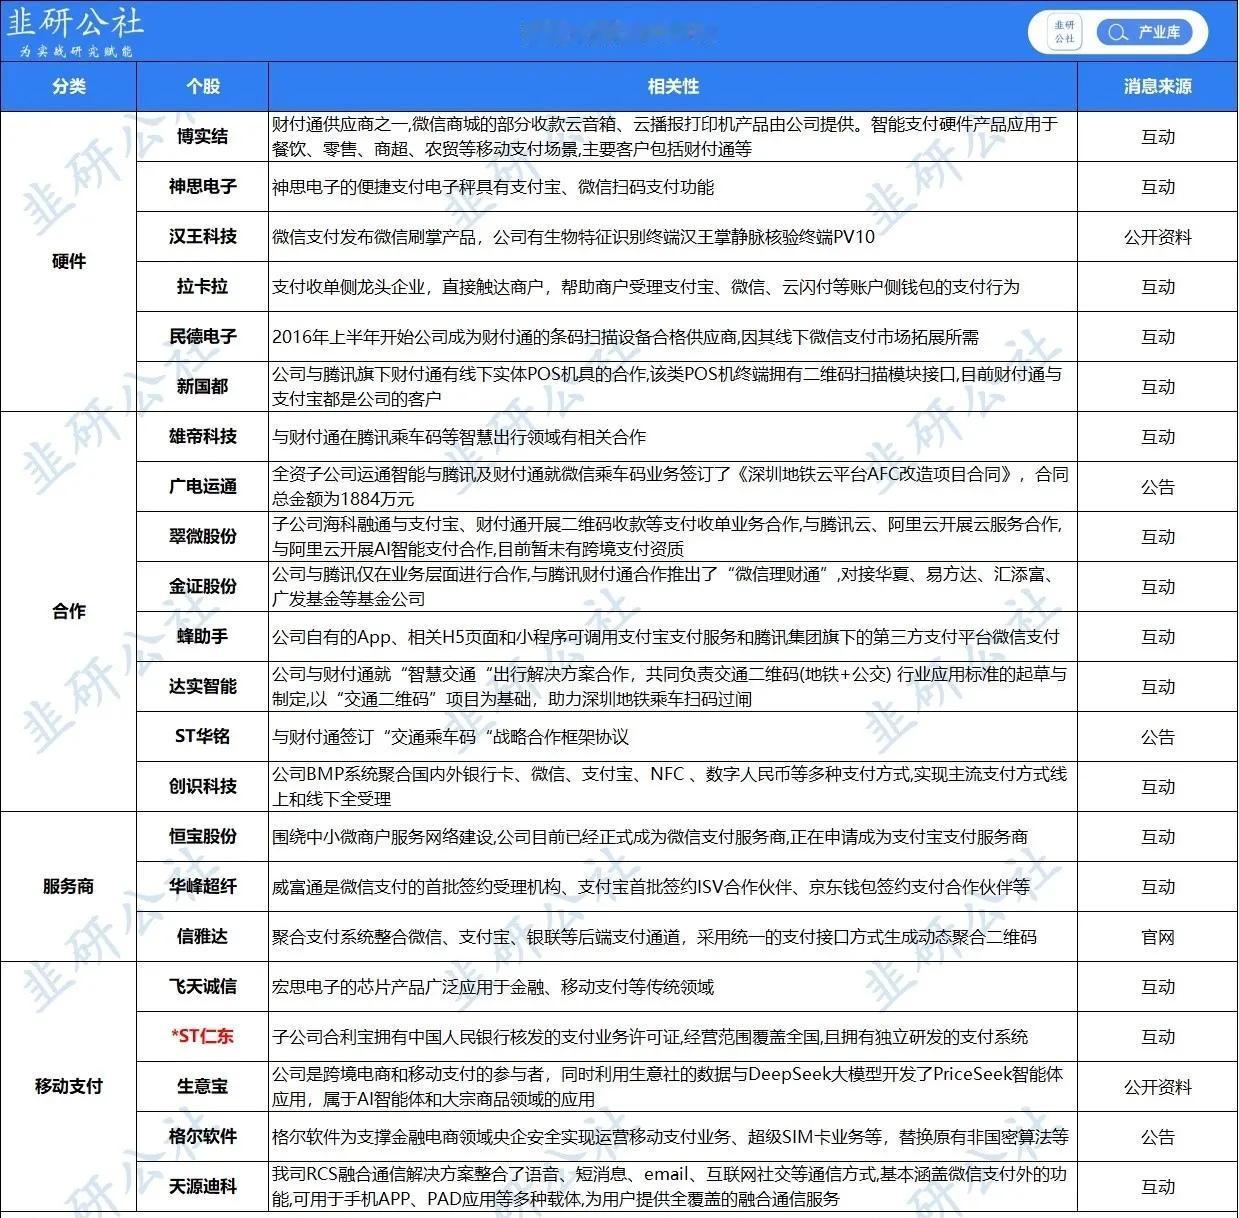Screen dimensions: 1239x1218
Task: Click the 飞天诚信 description about 宏思电子芯片
Action: tap(493, 987)
